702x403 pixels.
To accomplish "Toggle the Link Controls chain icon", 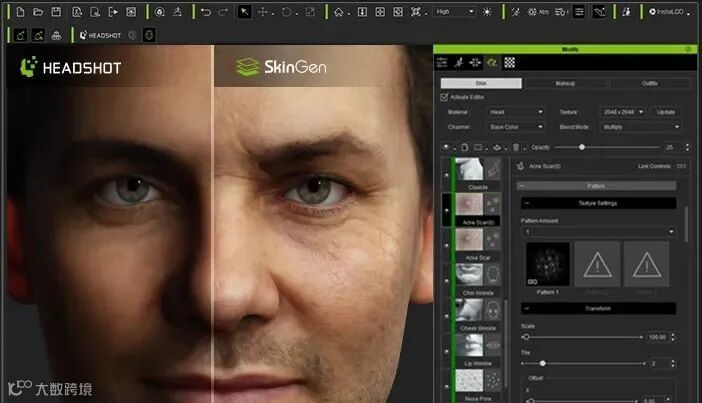I will [x=681, y=166].
